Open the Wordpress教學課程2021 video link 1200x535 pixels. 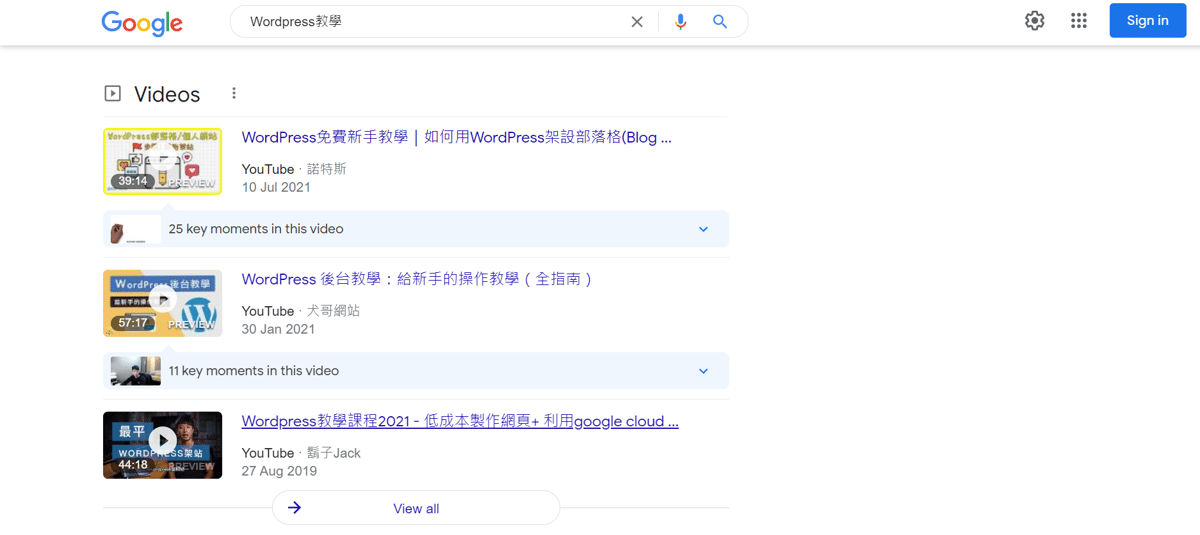(x=460, y=422)
